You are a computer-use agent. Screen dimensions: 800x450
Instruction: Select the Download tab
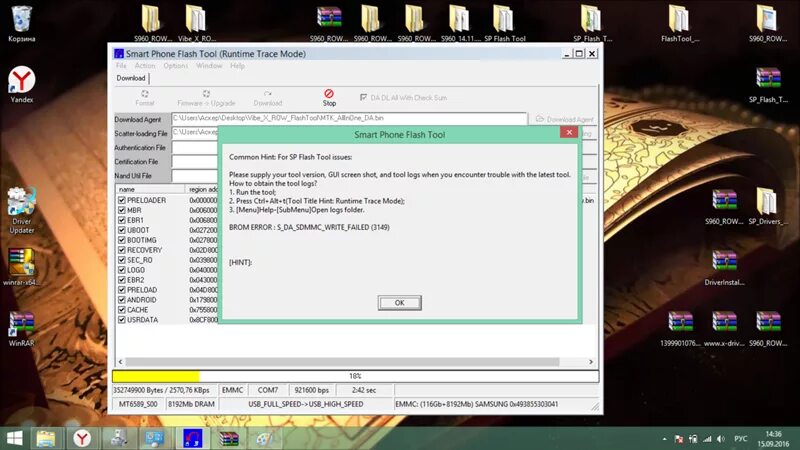click(131, 78)
